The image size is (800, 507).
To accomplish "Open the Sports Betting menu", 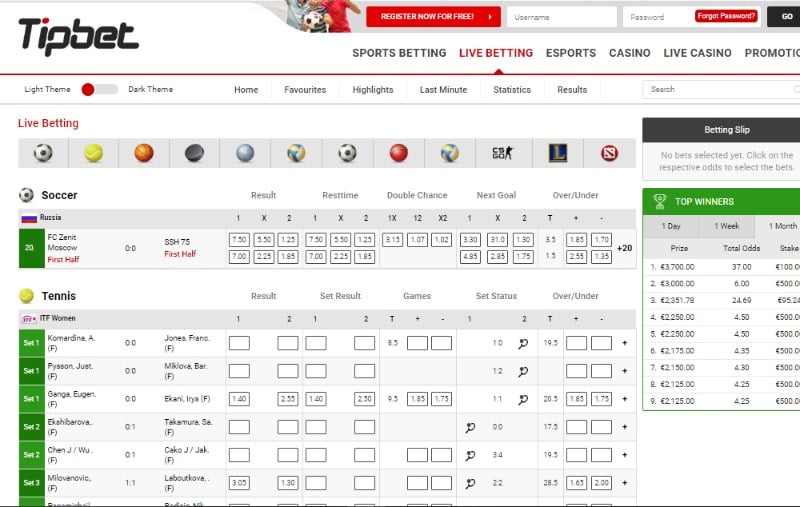I will pos(399,53).
